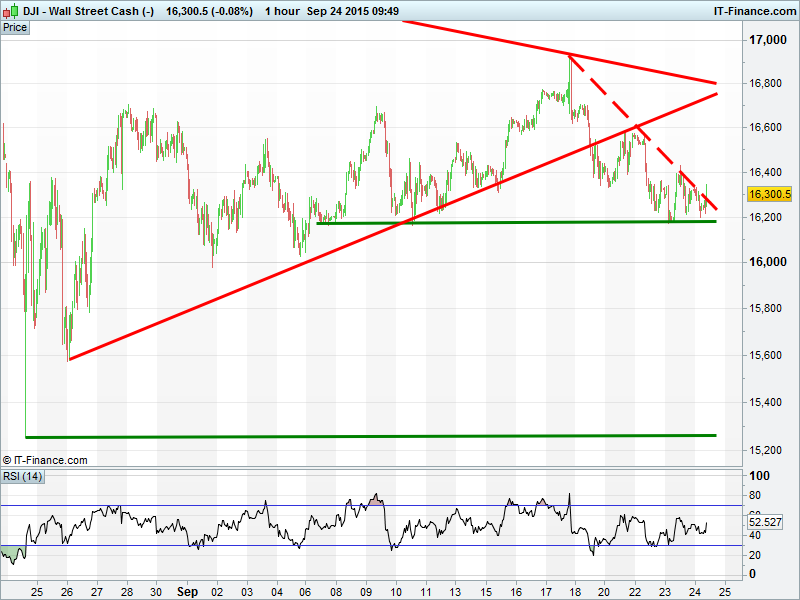Click the Price panel label
The image size is (800, 600).
tap(15, 27)
